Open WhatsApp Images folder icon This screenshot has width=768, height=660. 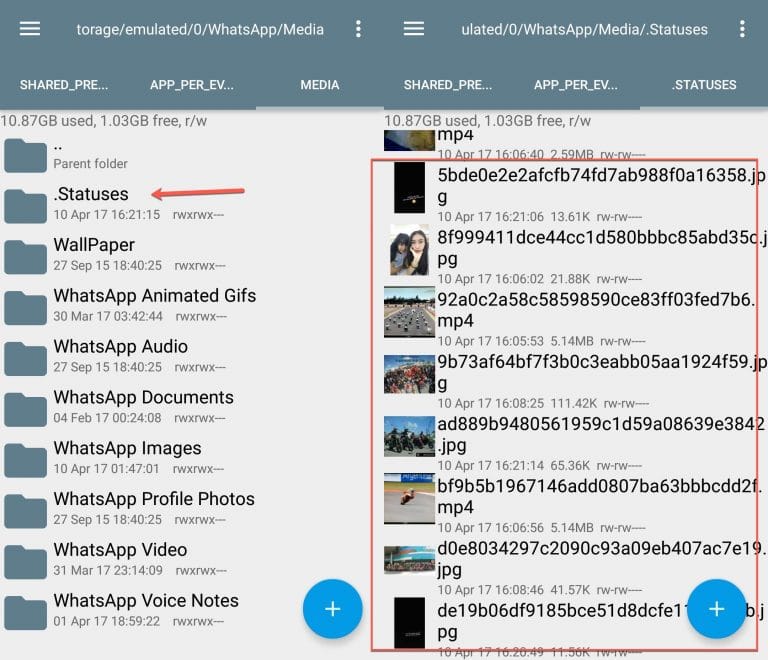click(25, 461)
